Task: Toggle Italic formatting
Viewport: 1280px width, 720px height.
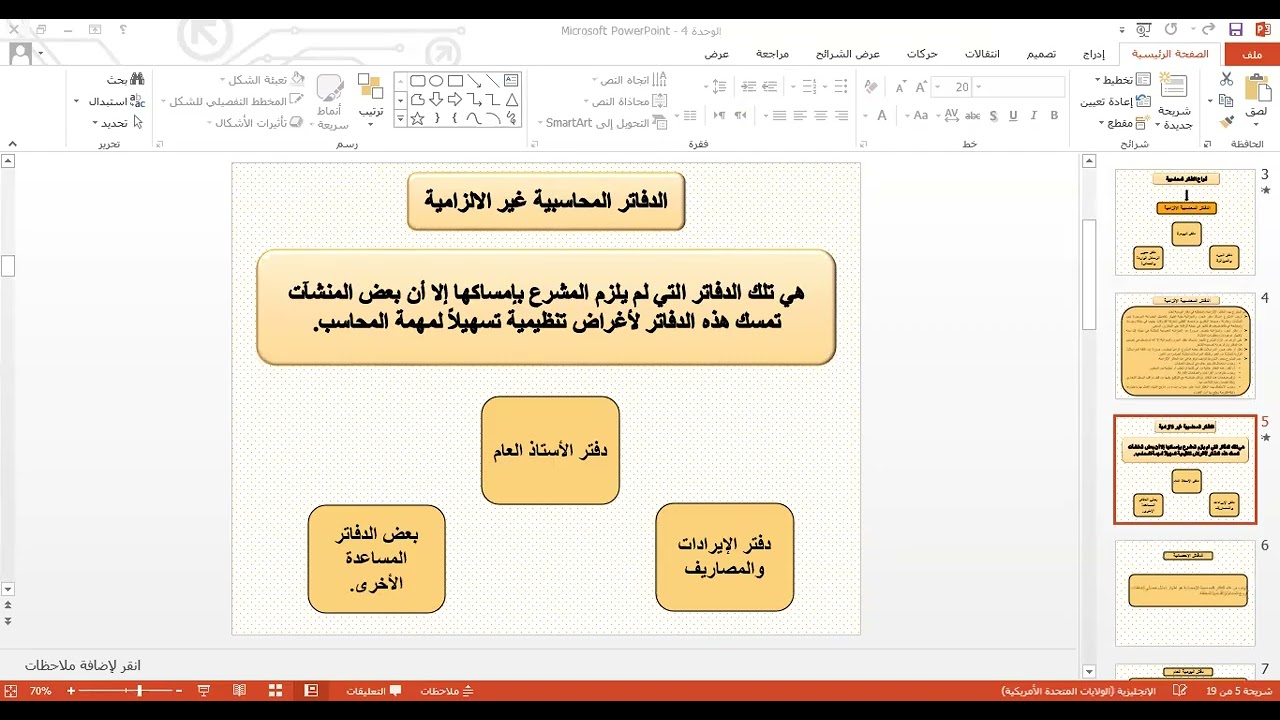Action: click(1034, 116)
